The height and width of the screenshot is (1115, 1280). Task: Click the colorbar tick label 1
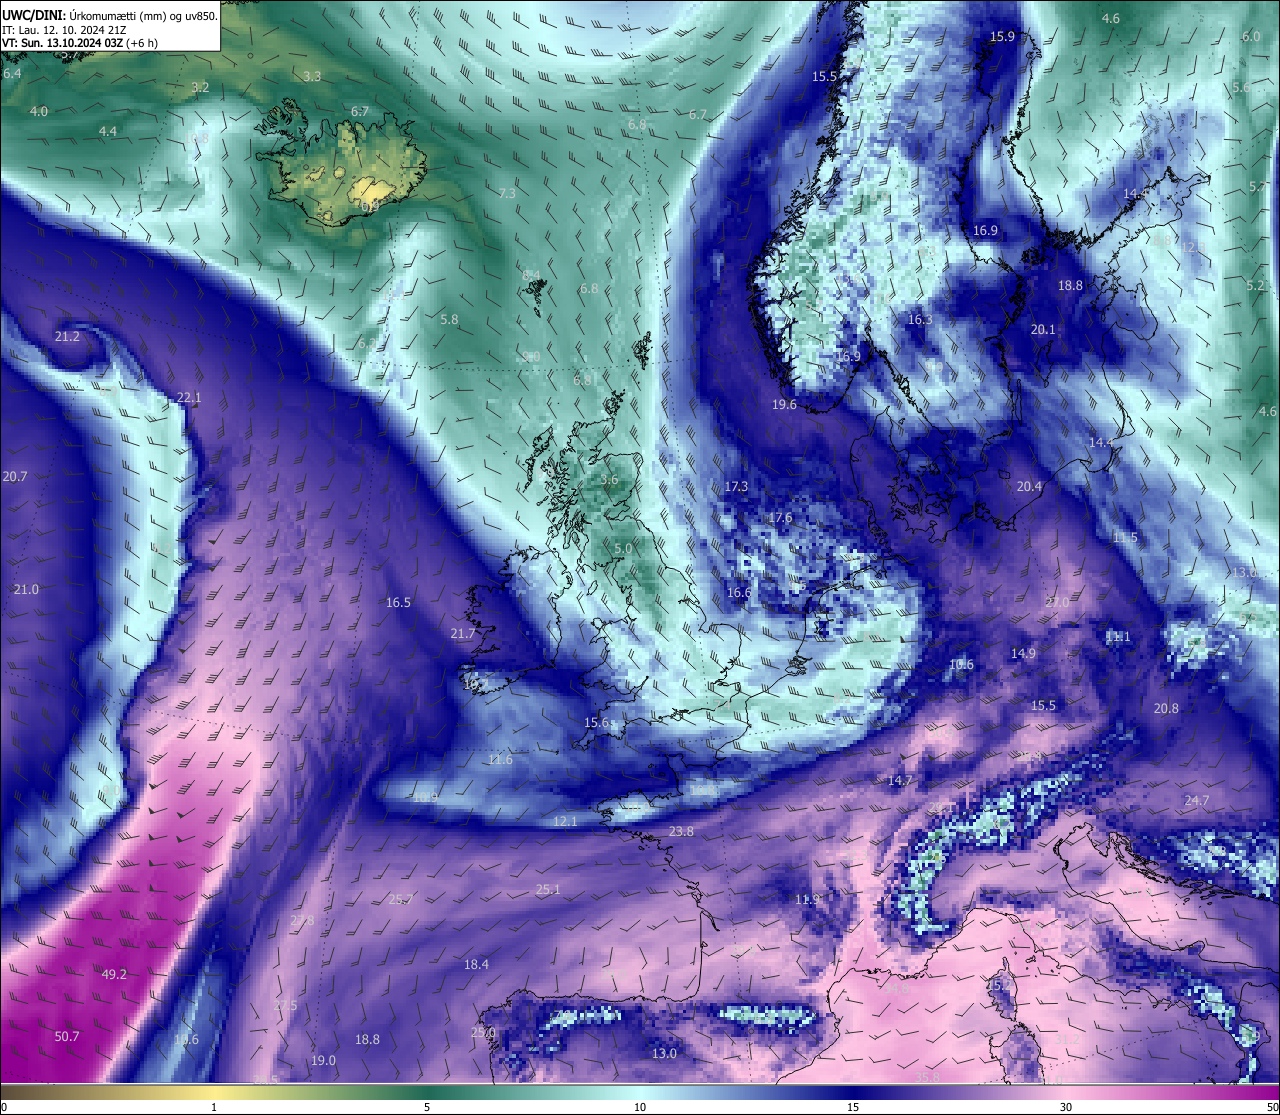point(214,1107)
